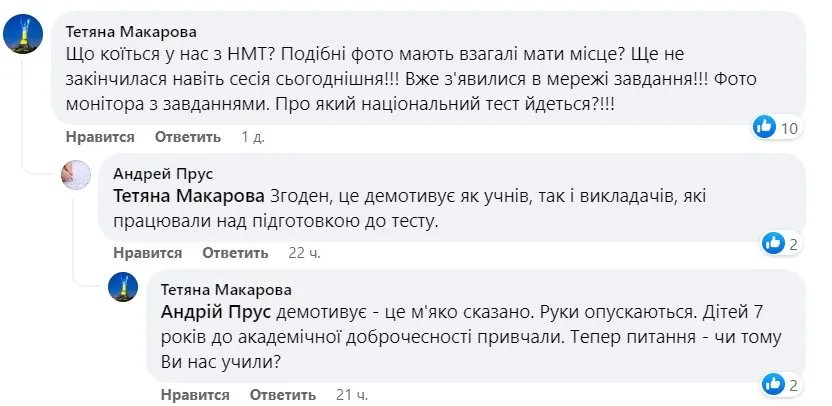The height and width of the screenshot is (406, 832).
Task: Click the Тетяна Макарова mention in Андрей Прус's reply
Action: pyautogui.click(x=189, y=196)
